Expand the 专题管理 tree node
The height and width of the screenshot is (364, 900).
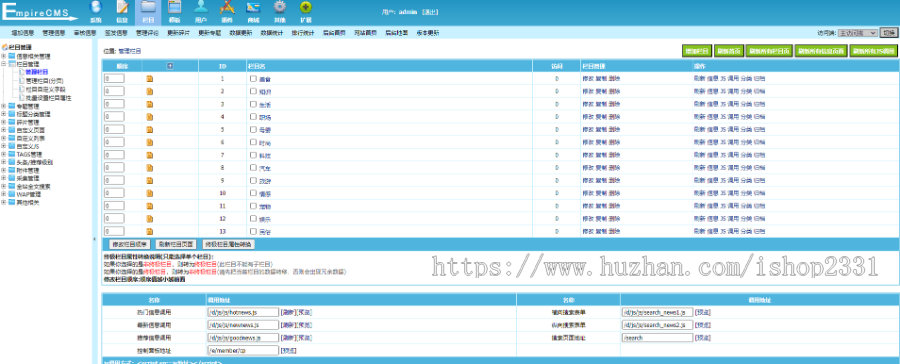tap(4, 106)
